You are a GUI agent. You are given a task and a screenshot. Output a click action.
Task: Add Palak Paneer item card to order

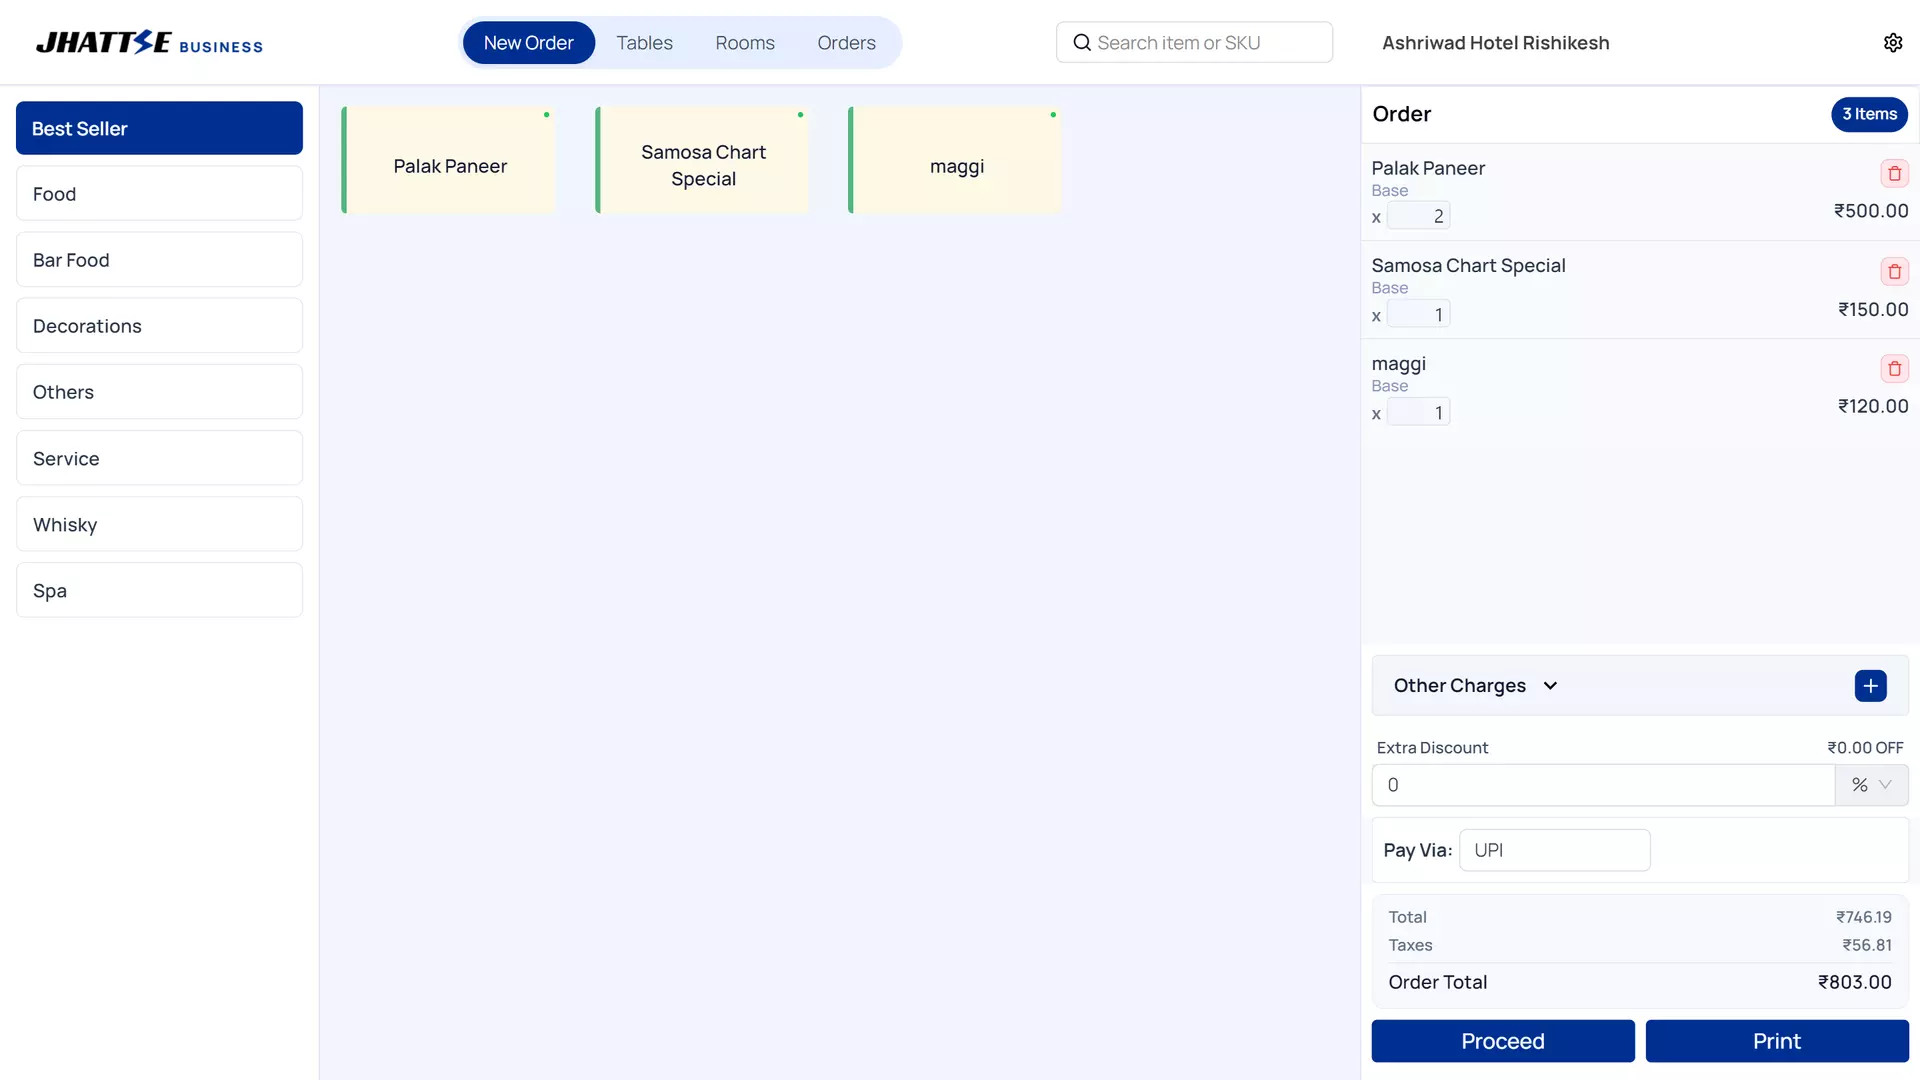tap(449, 160)
